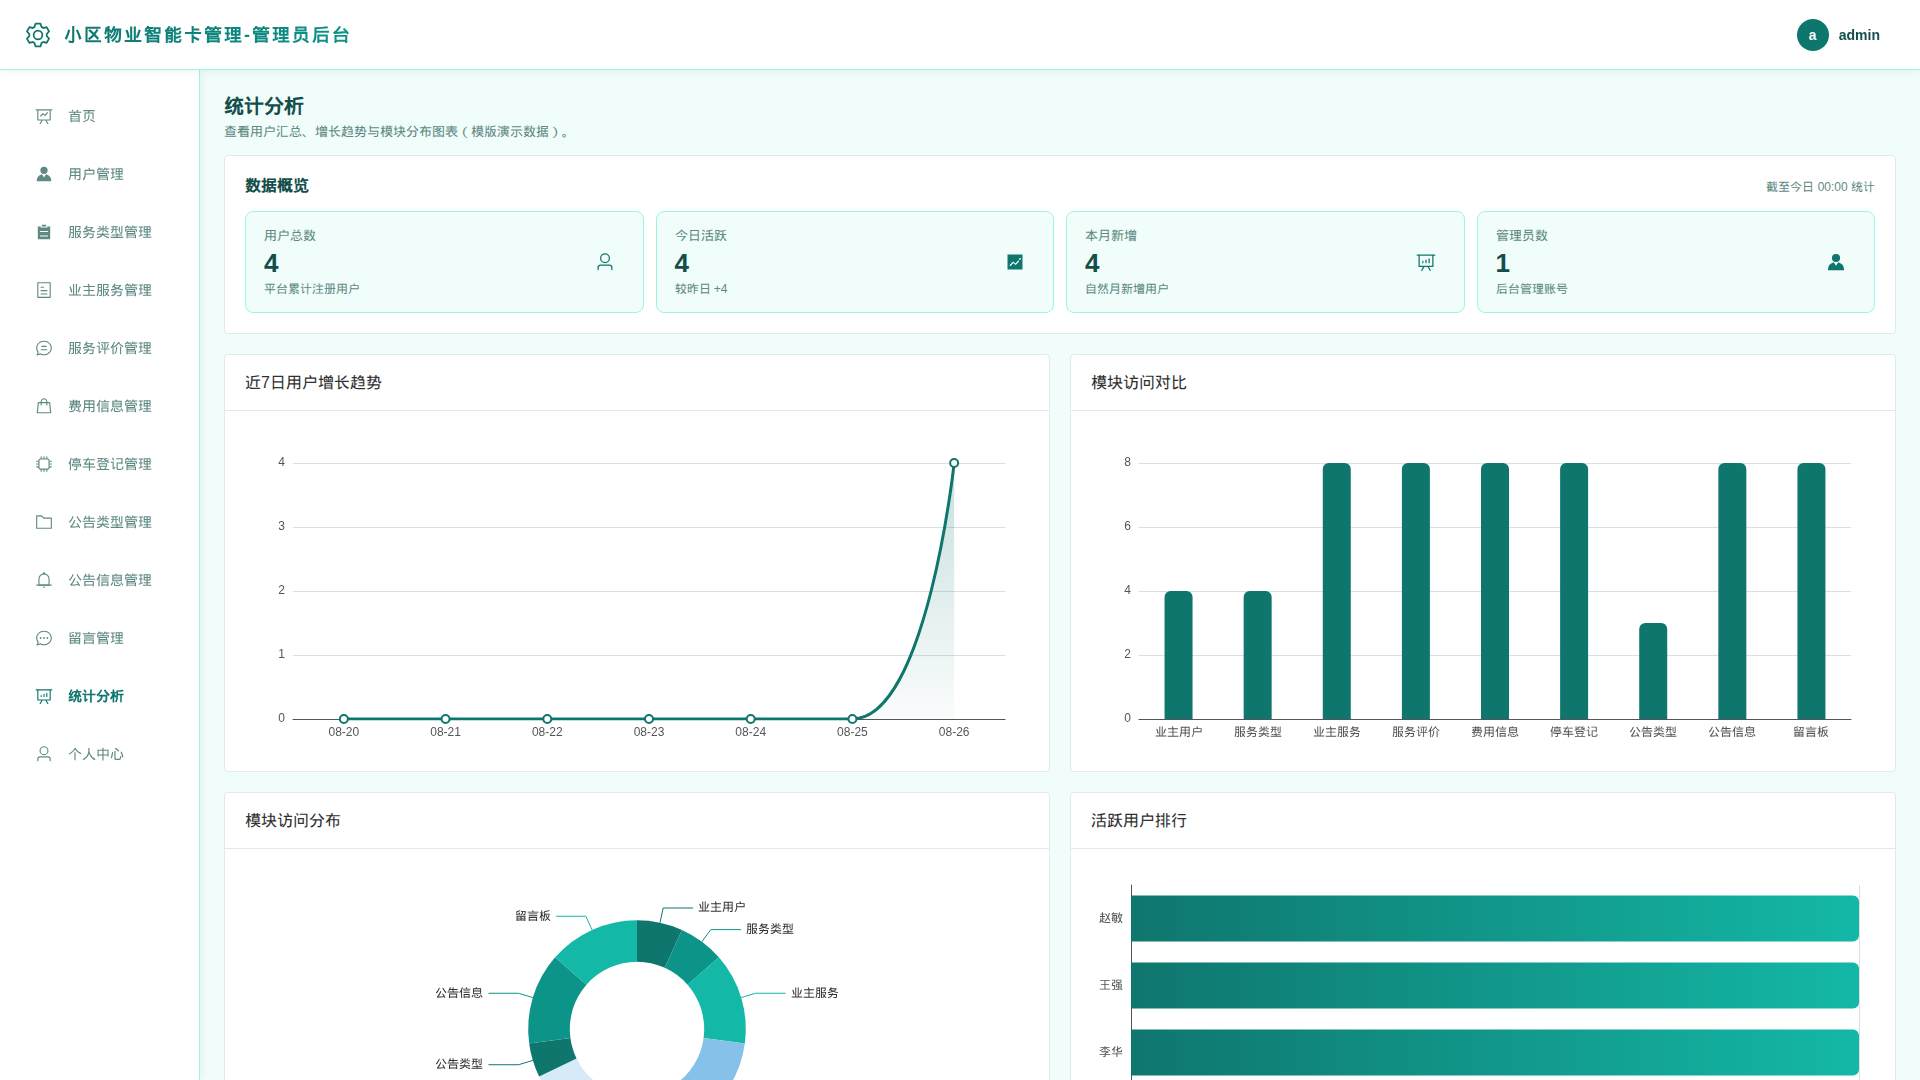Click the 公告类型管理 folder icon

[44, 522]
